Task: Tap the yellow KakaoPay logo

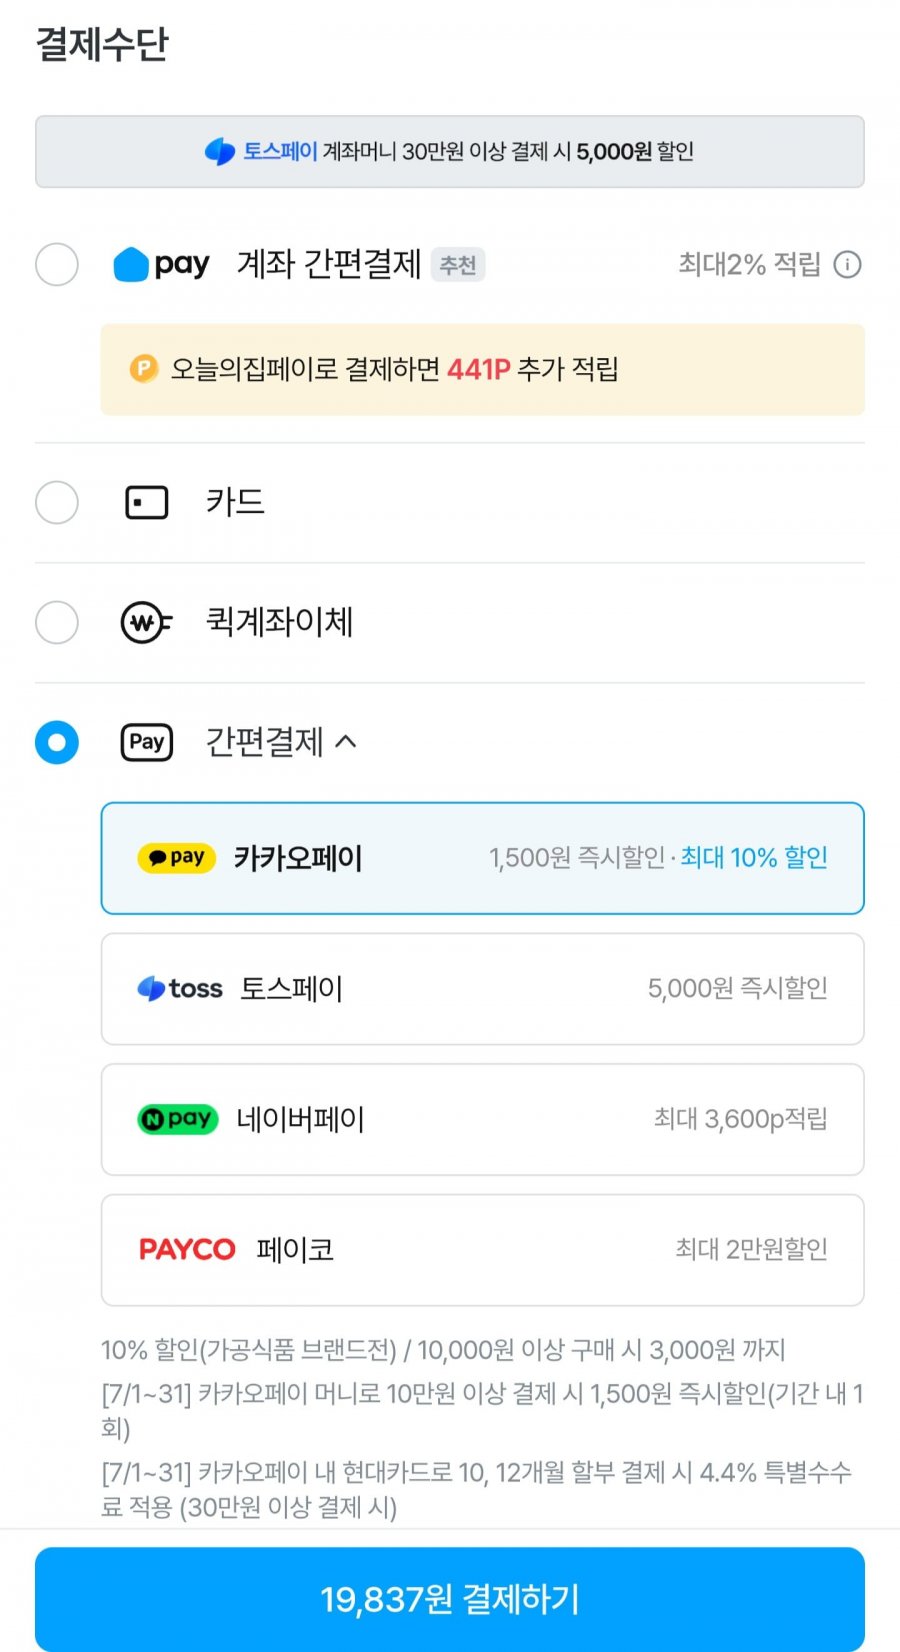Action: pos(177,858)
